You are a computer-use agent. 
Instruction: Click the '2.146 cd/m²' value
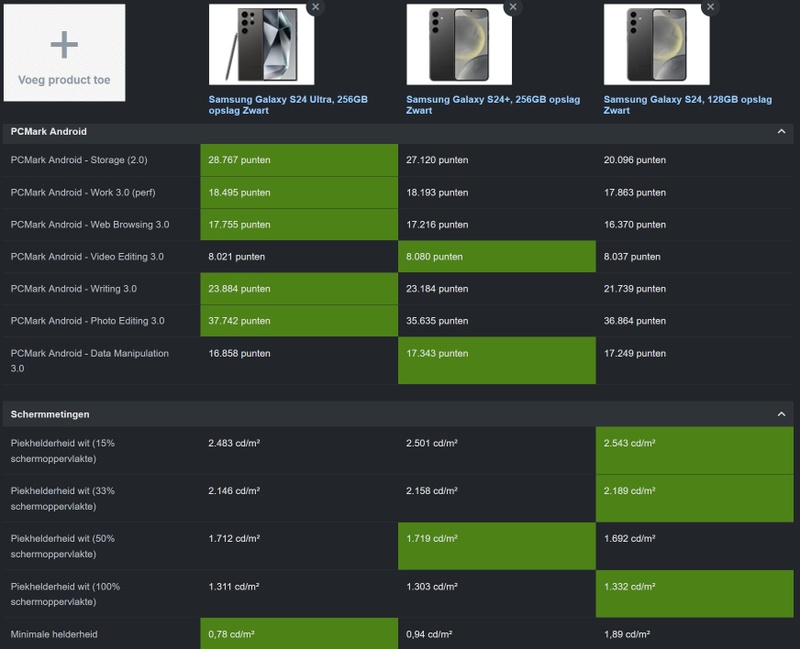[234, 490]
